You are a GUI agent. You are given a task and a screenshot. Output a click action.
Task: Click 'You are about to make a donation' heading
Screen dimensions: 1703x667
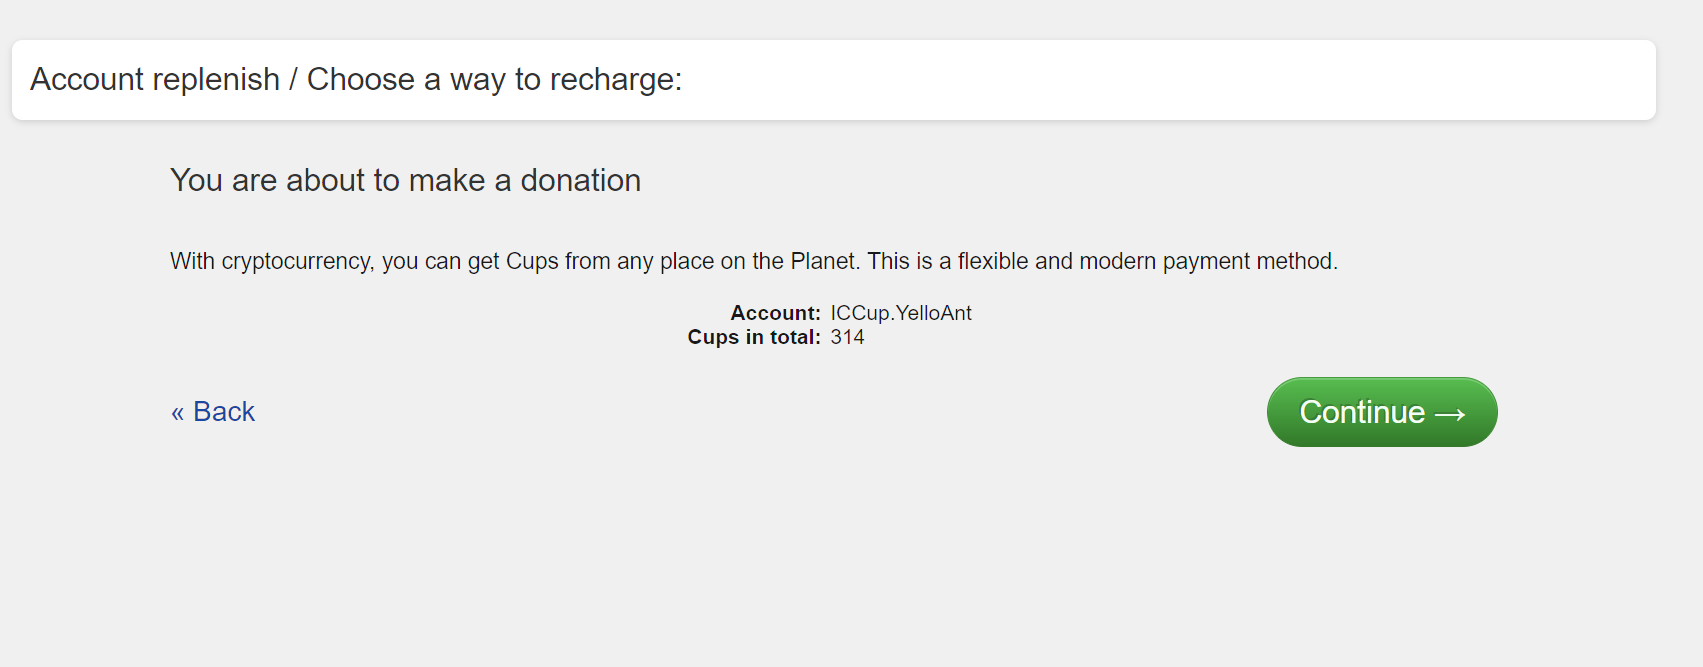(405, 180)
